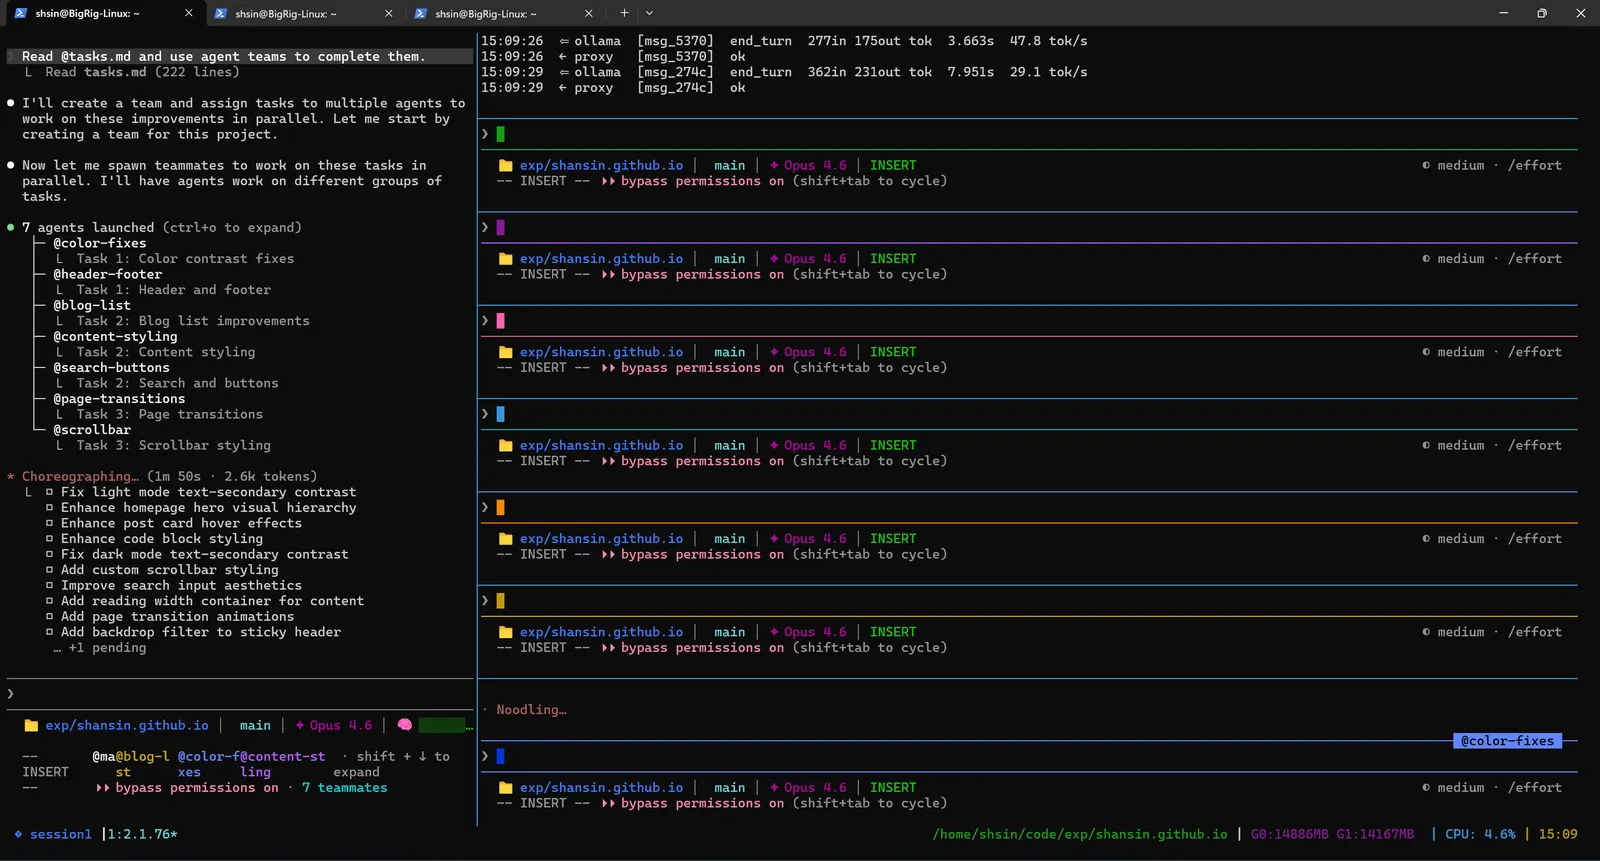1600x861 pixels.
Task: Click 'main' branch in the left lead pane
Action: click(255, 726)
